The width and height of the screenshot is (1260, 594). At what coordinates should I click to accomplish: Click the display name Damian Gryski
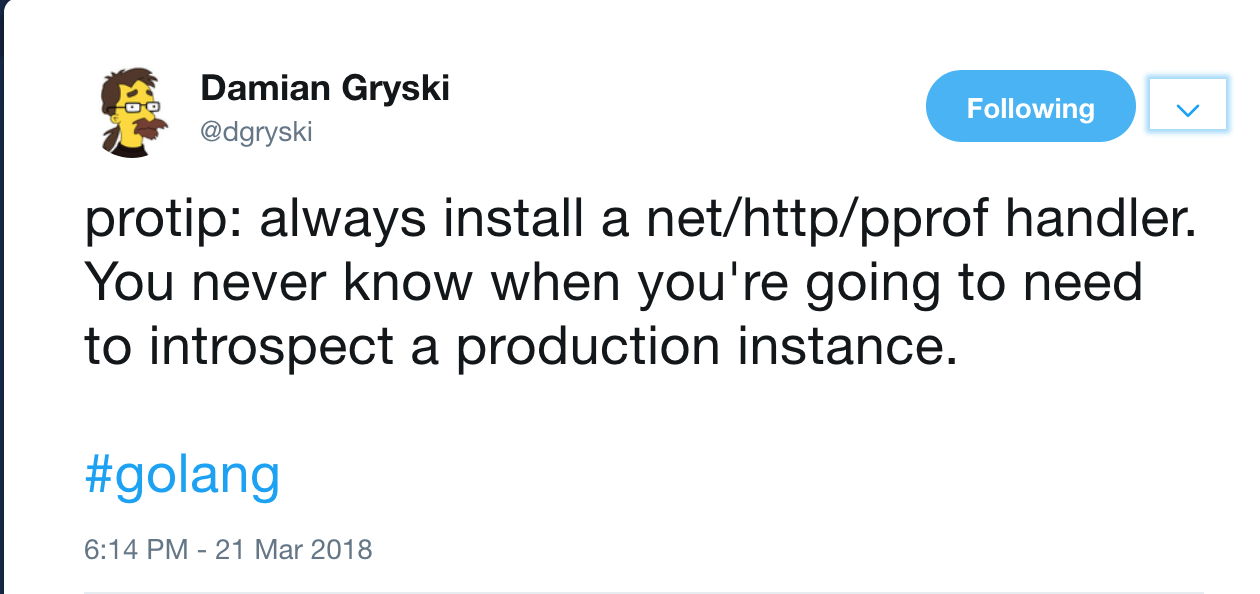point(325,88)
